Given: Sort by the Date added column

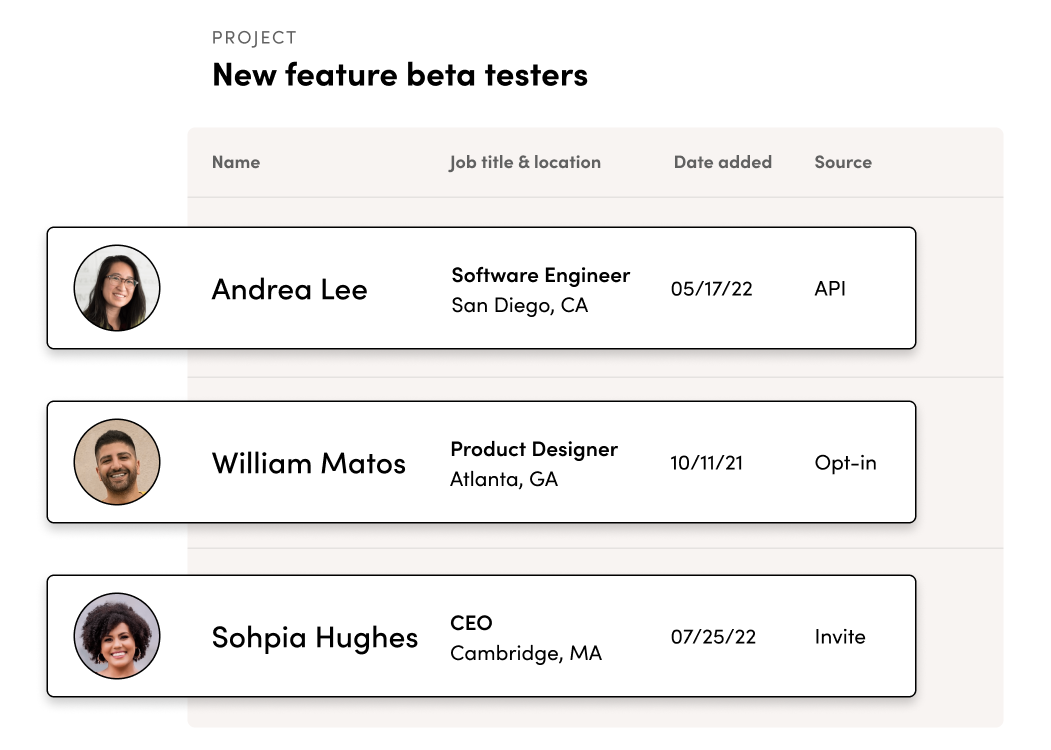Looking at the screenshot, I should pos(722,162).
